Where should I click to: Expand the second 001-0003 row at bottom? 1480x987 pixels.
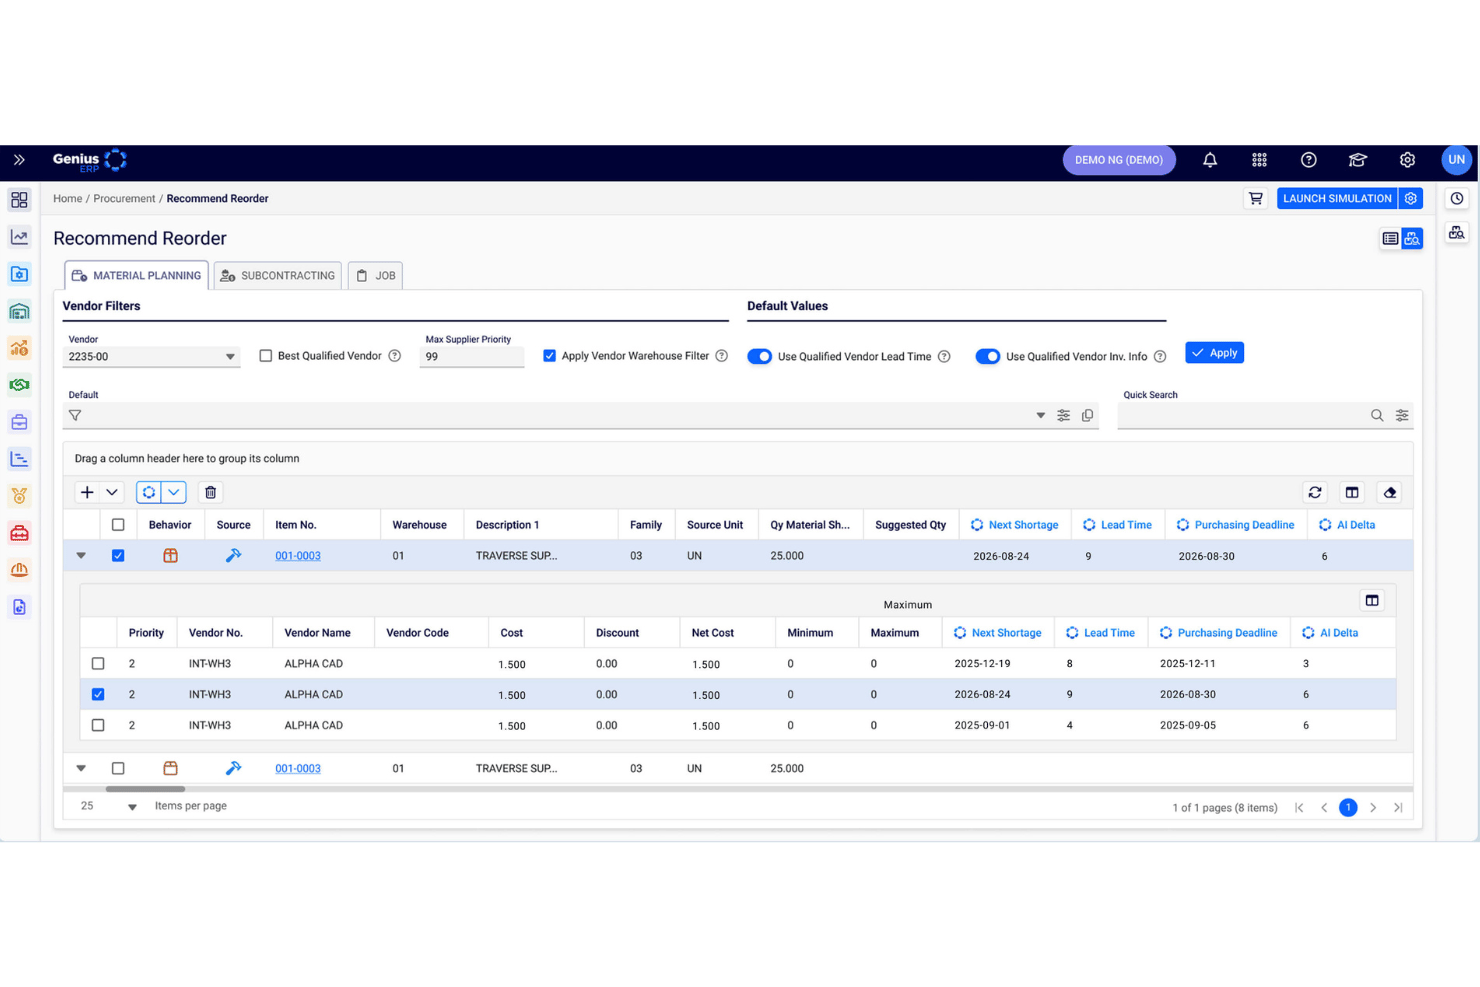[x=81, y=769]
